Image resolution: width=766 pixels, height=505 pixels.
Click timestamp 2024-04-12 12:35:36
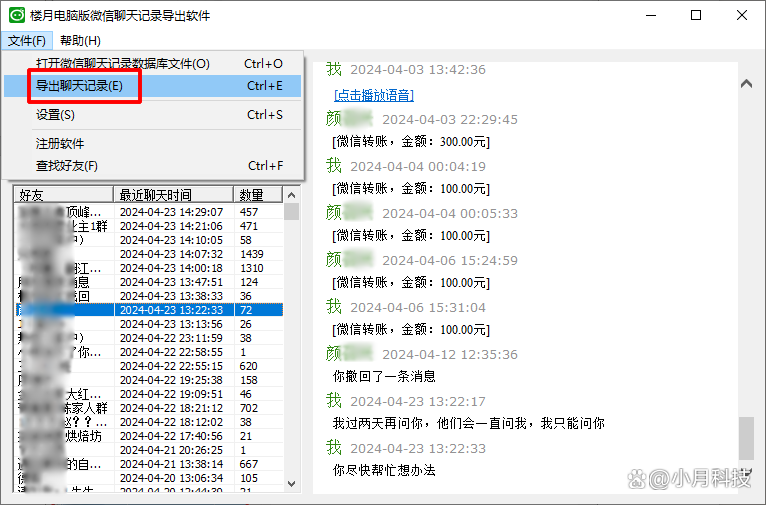point(450,355)
